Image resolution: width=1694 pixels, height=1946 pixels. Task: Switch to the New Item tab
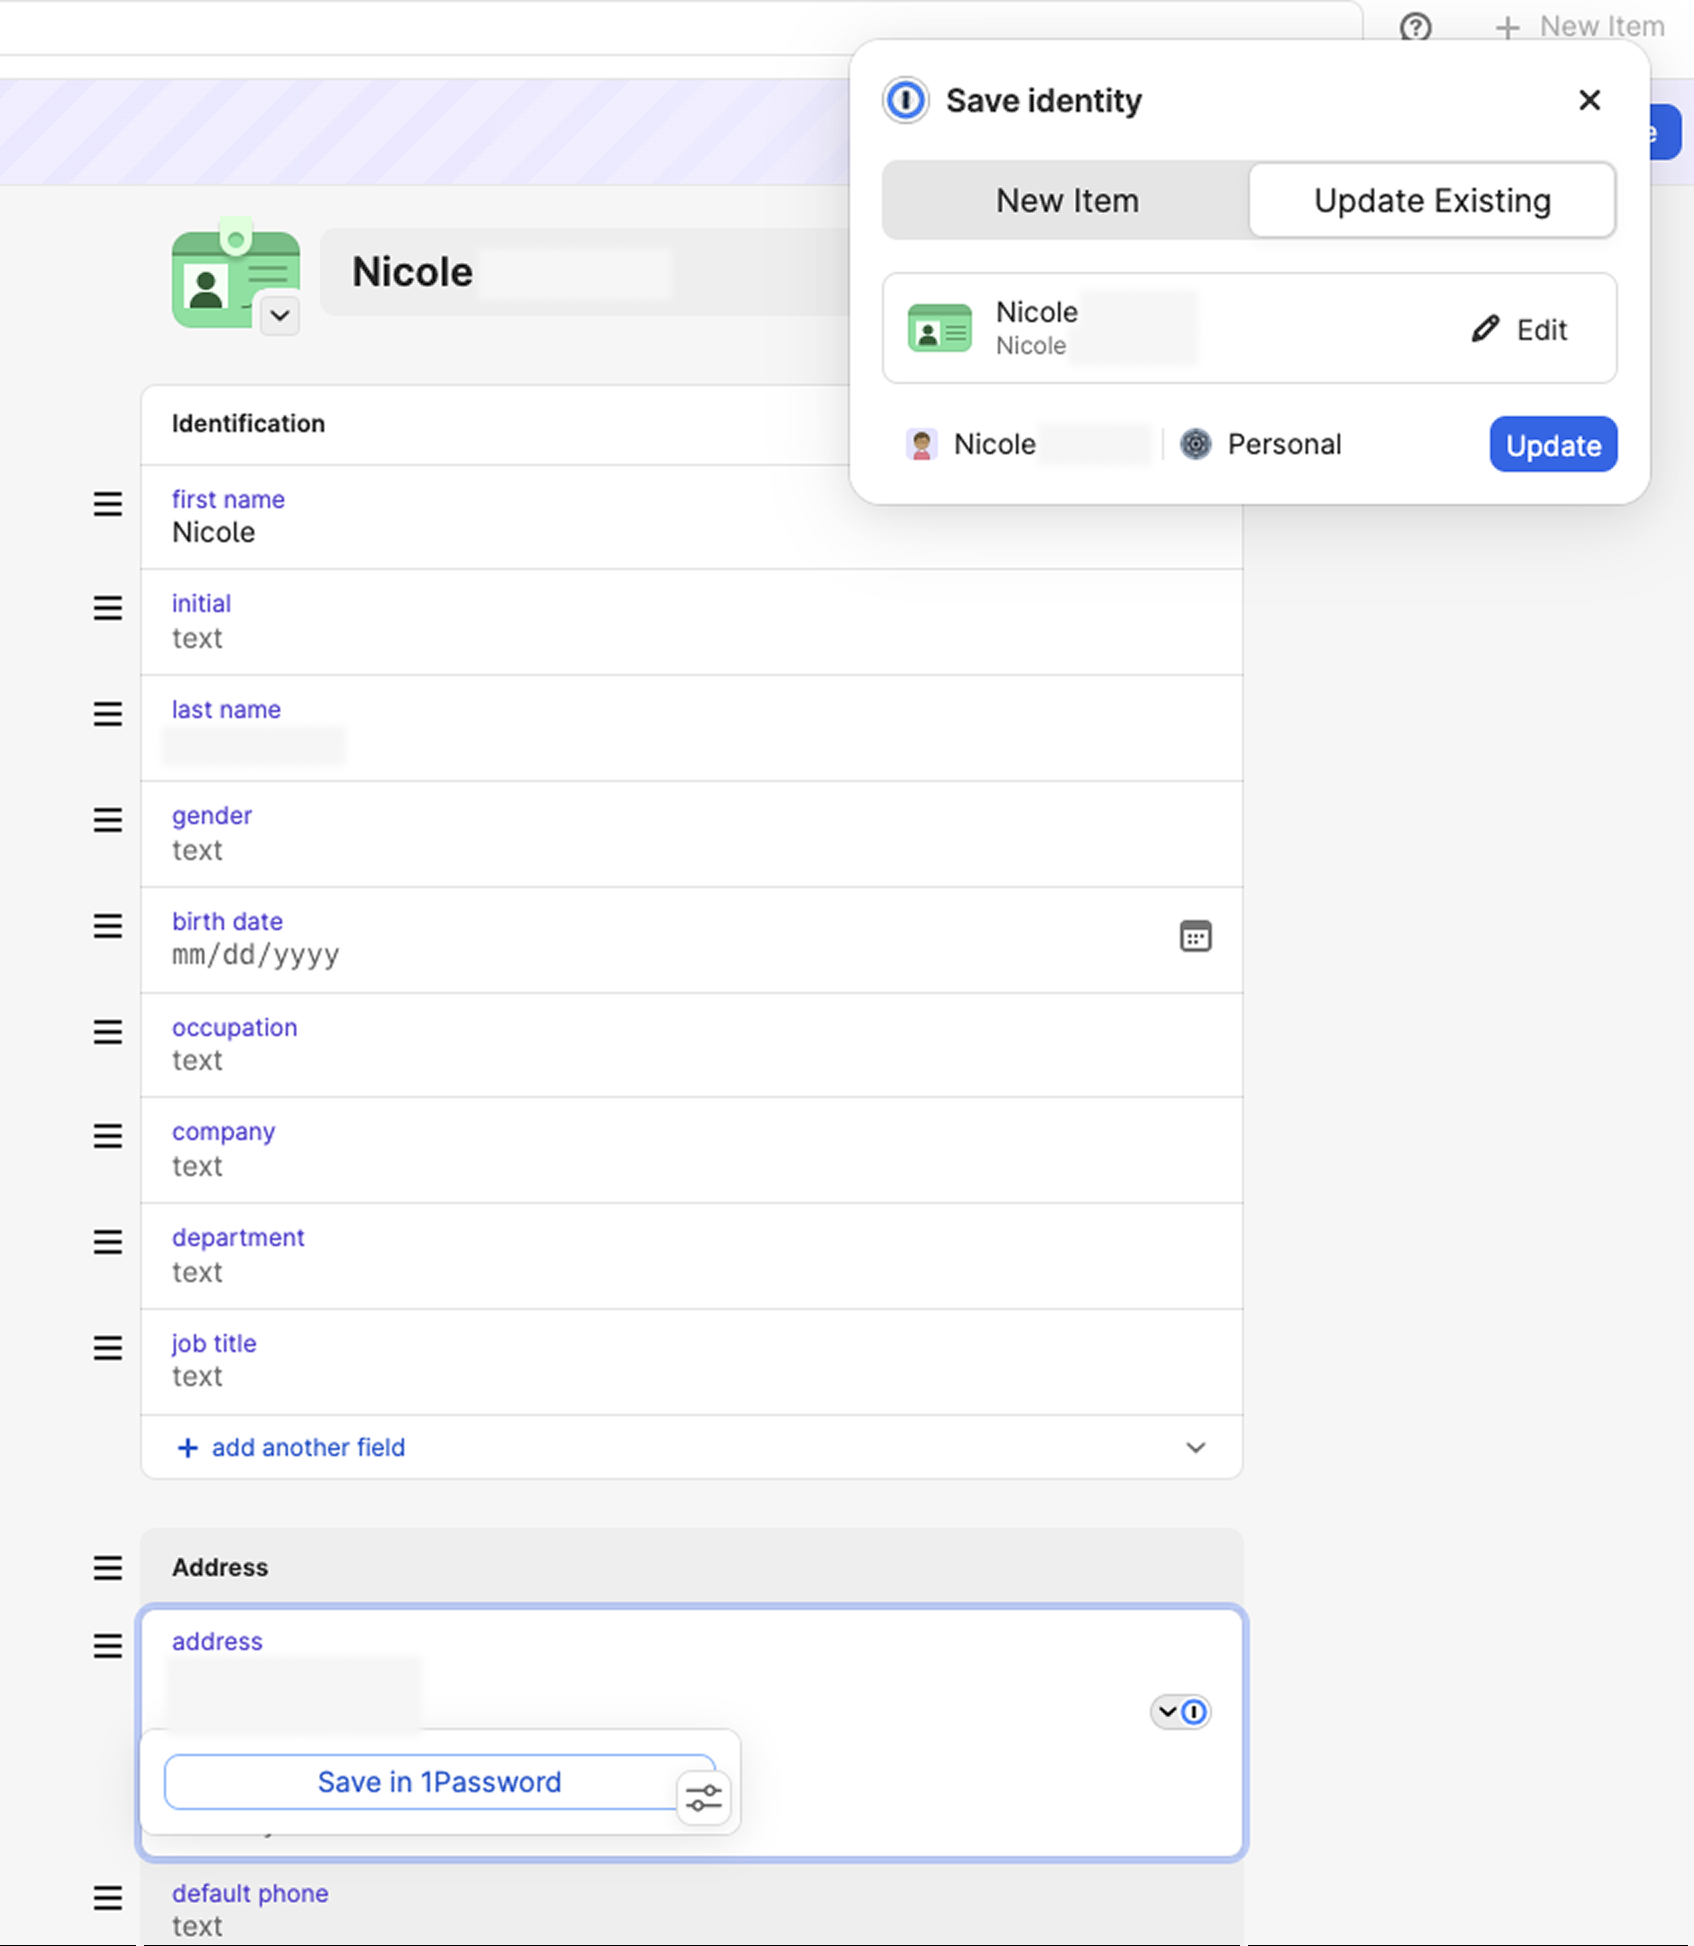(1066, 200)
